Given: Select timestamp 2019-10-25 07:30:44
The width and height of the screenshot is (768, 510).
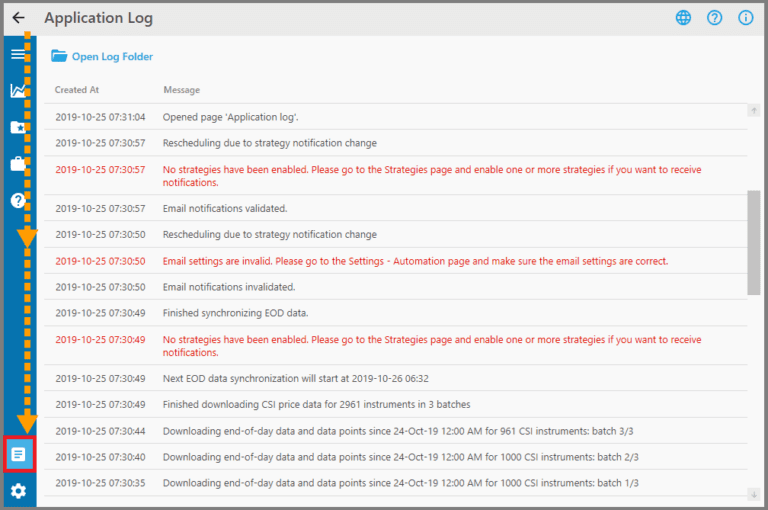Looking at the screenshot, I should coord(100,431).
